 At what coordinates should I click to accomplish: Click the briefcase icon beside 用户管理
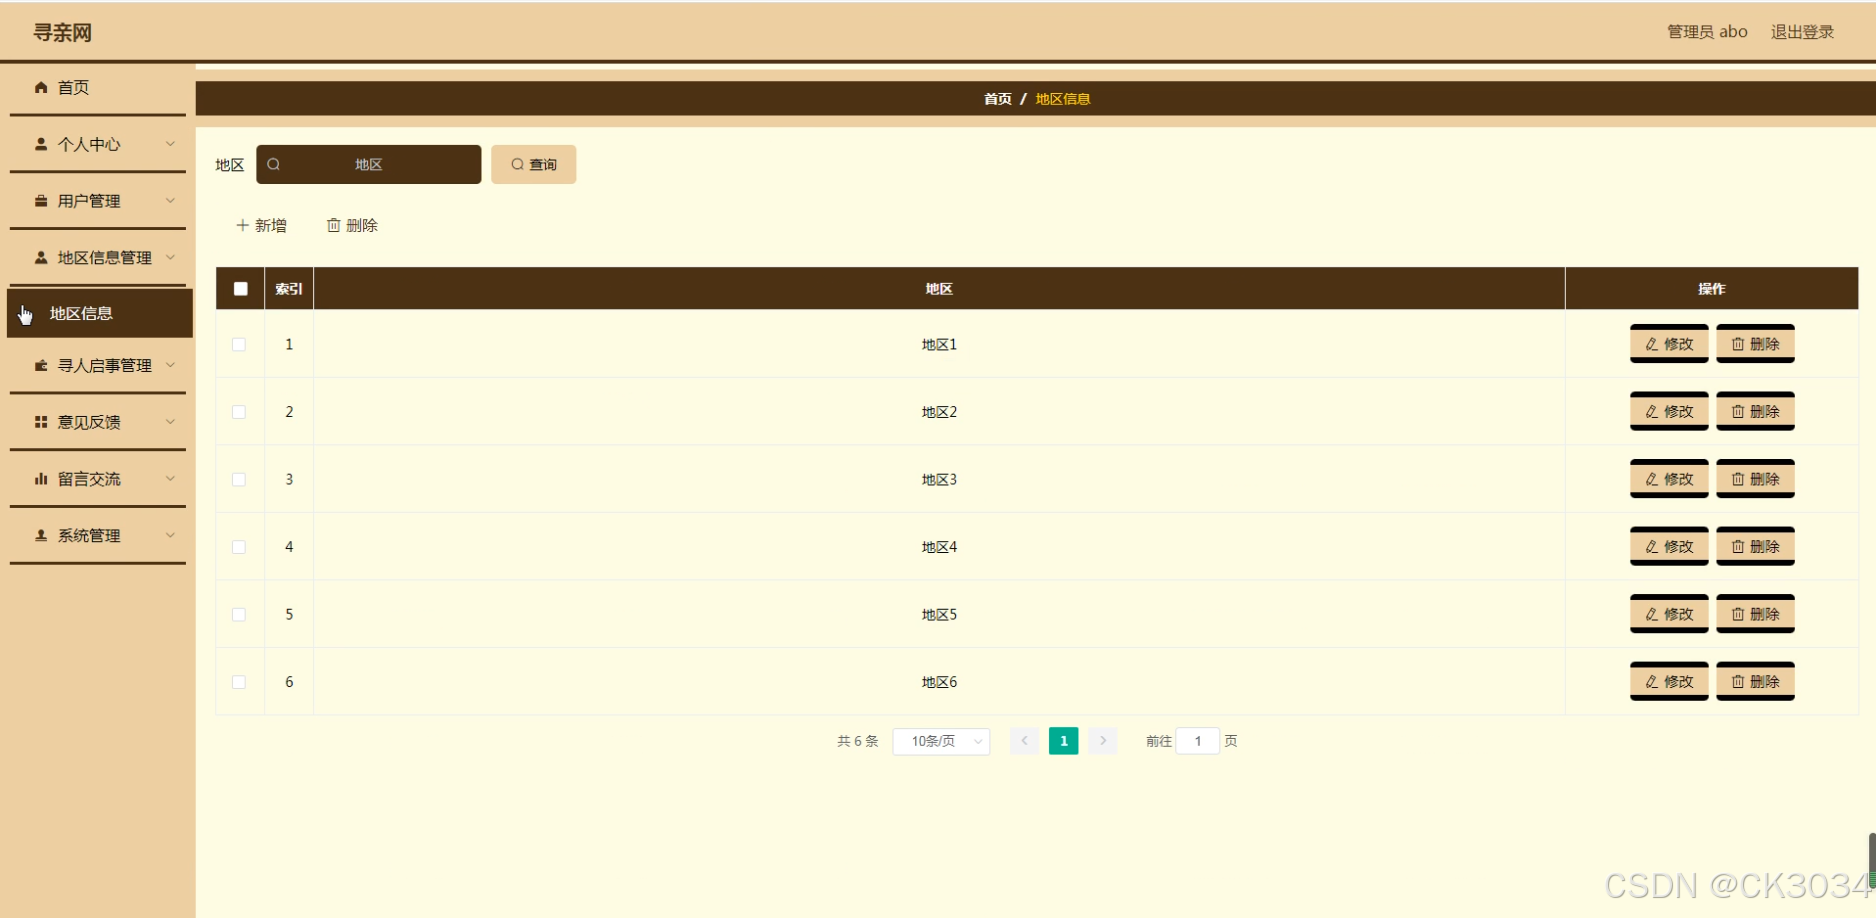[x=41, y=201]
